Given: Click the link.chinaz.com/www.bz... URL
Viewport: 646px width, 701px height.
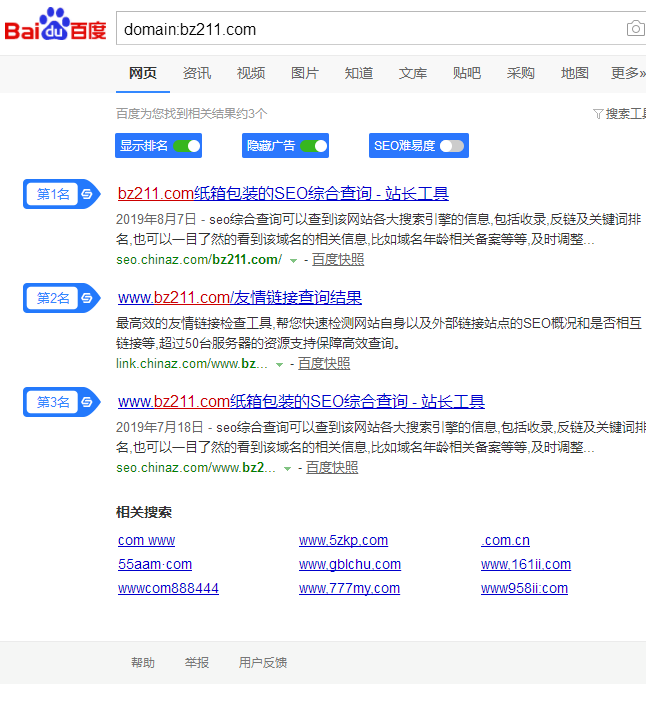Looking at the screenshot, I should 192,363.
